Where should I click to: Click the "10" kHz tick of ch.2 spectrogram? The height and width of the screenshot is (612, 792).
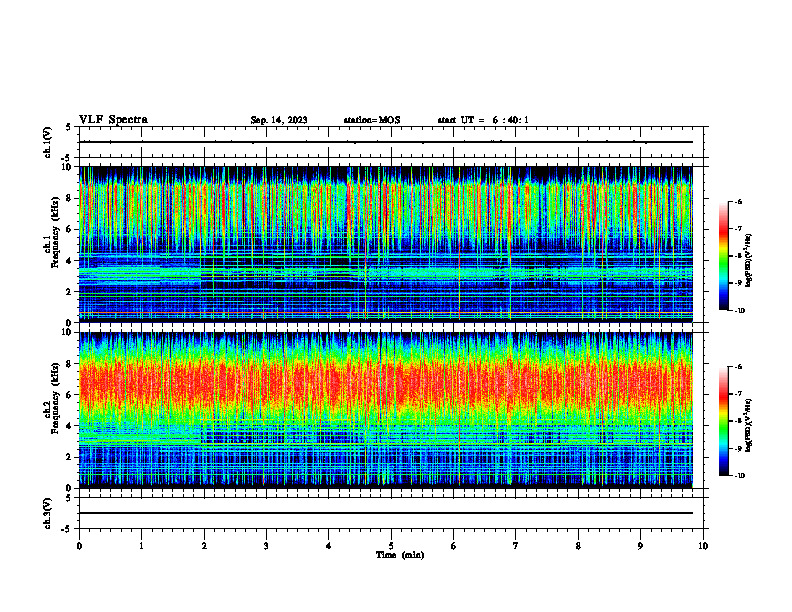click(x=67, y=332)
